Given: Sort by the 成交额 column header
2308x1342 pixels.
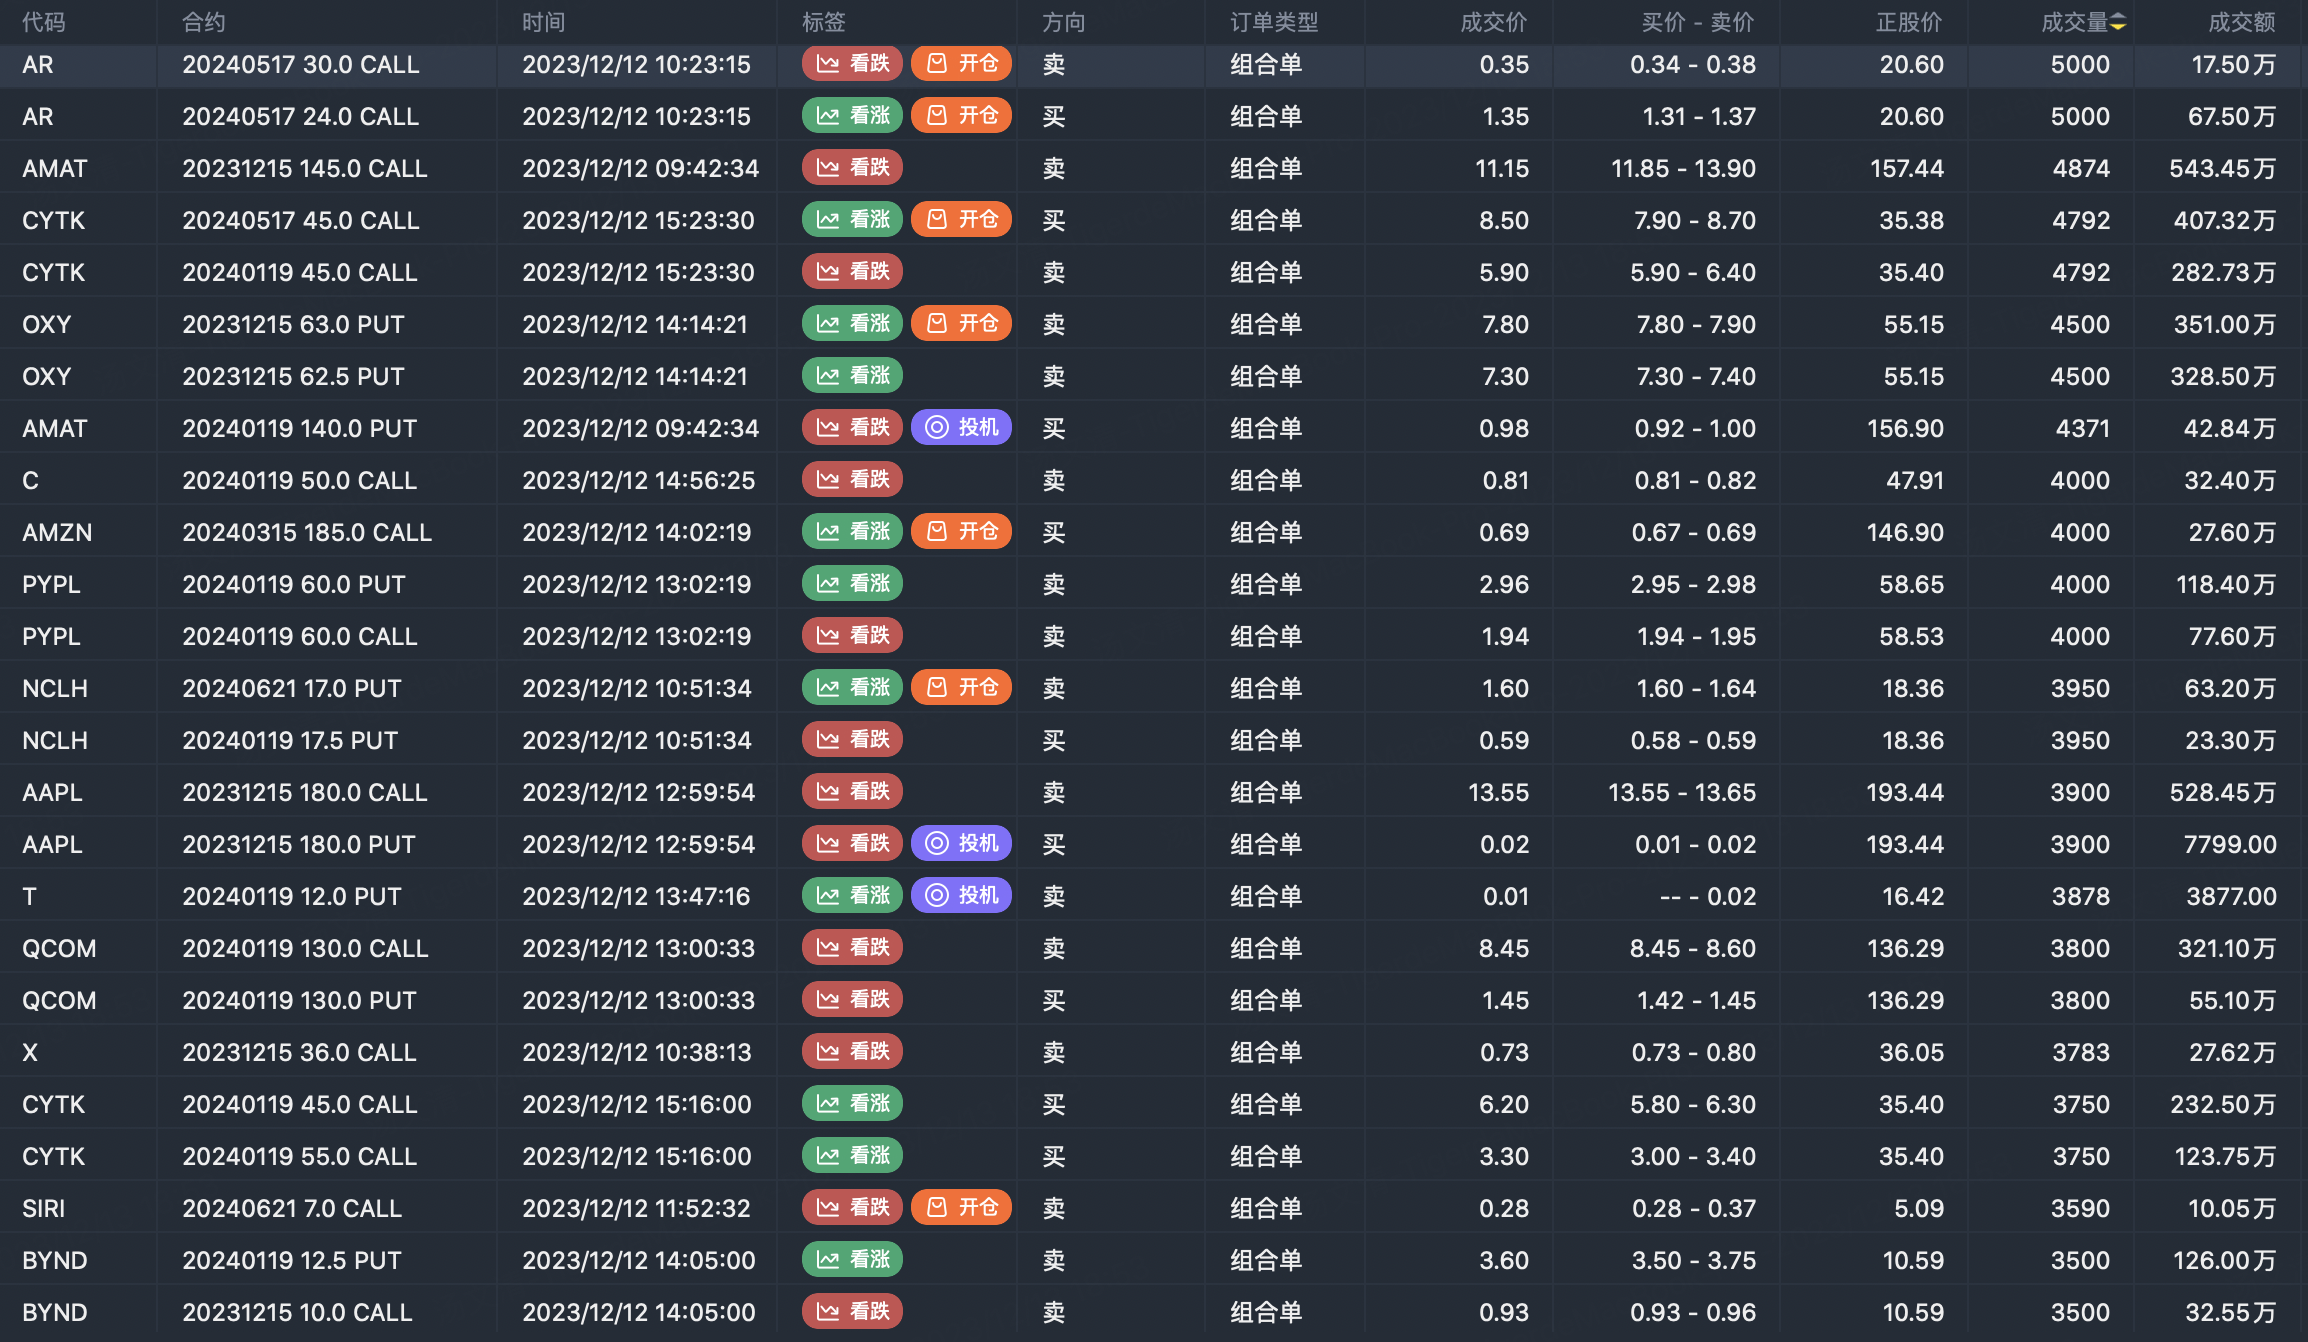Looking at the screenshot, I should click(x=2241, y=22).
